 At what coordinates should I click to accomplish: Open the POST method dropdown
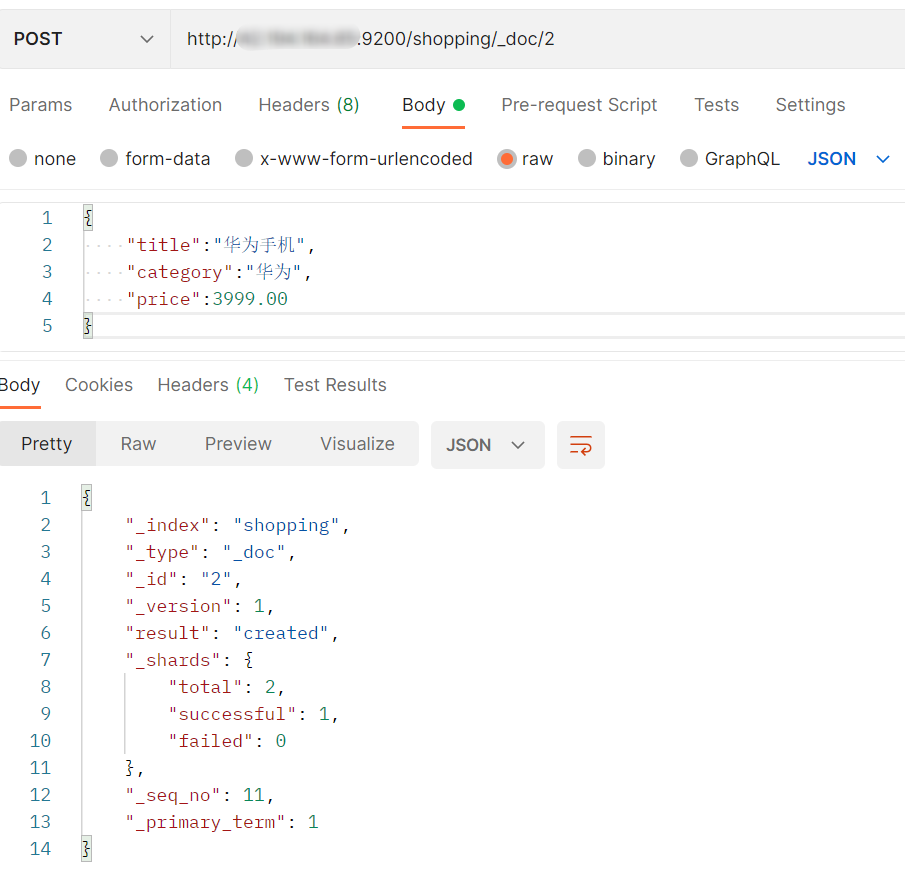pos(84,39)
